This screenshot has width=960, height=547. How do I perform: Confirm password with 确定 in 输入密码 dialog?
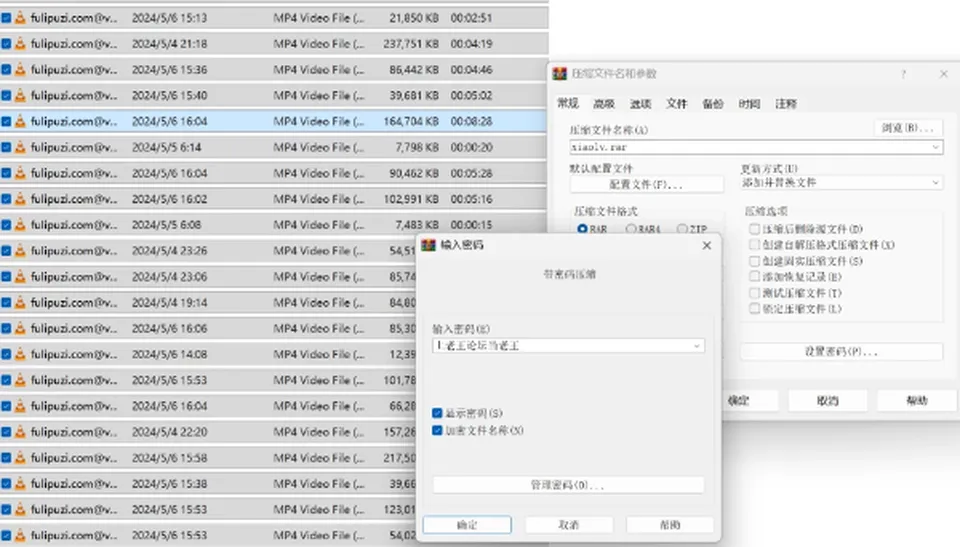point(467,525)
